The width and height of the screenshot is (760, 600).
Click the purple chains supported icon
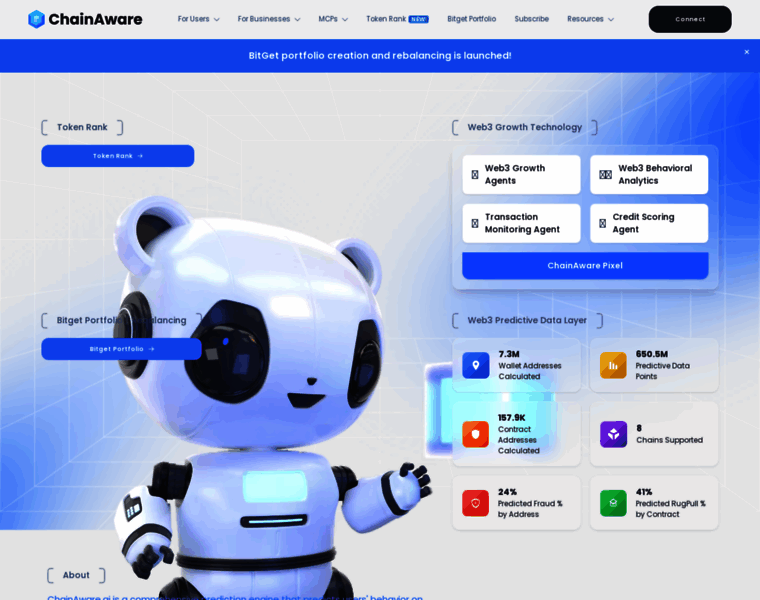click(x=613, y=434)
